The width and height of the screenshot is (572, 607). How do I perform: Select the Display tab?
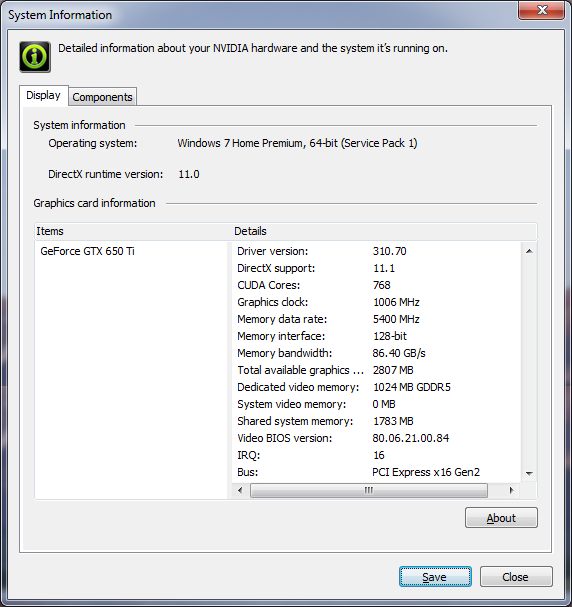pyautogui.click(x=44, y=95)
